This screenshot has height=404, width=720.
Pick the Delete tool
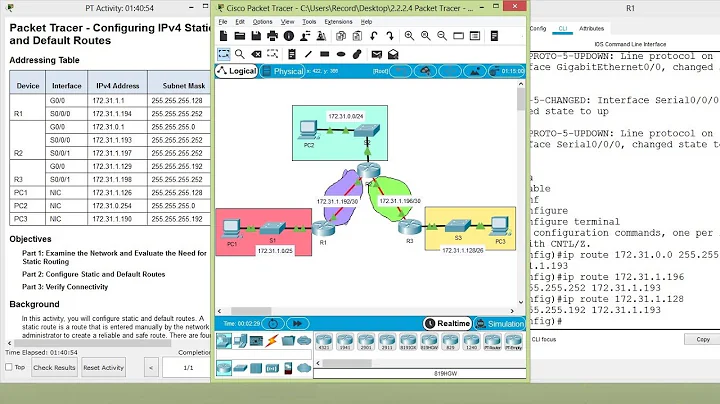(x=256, y=54)
